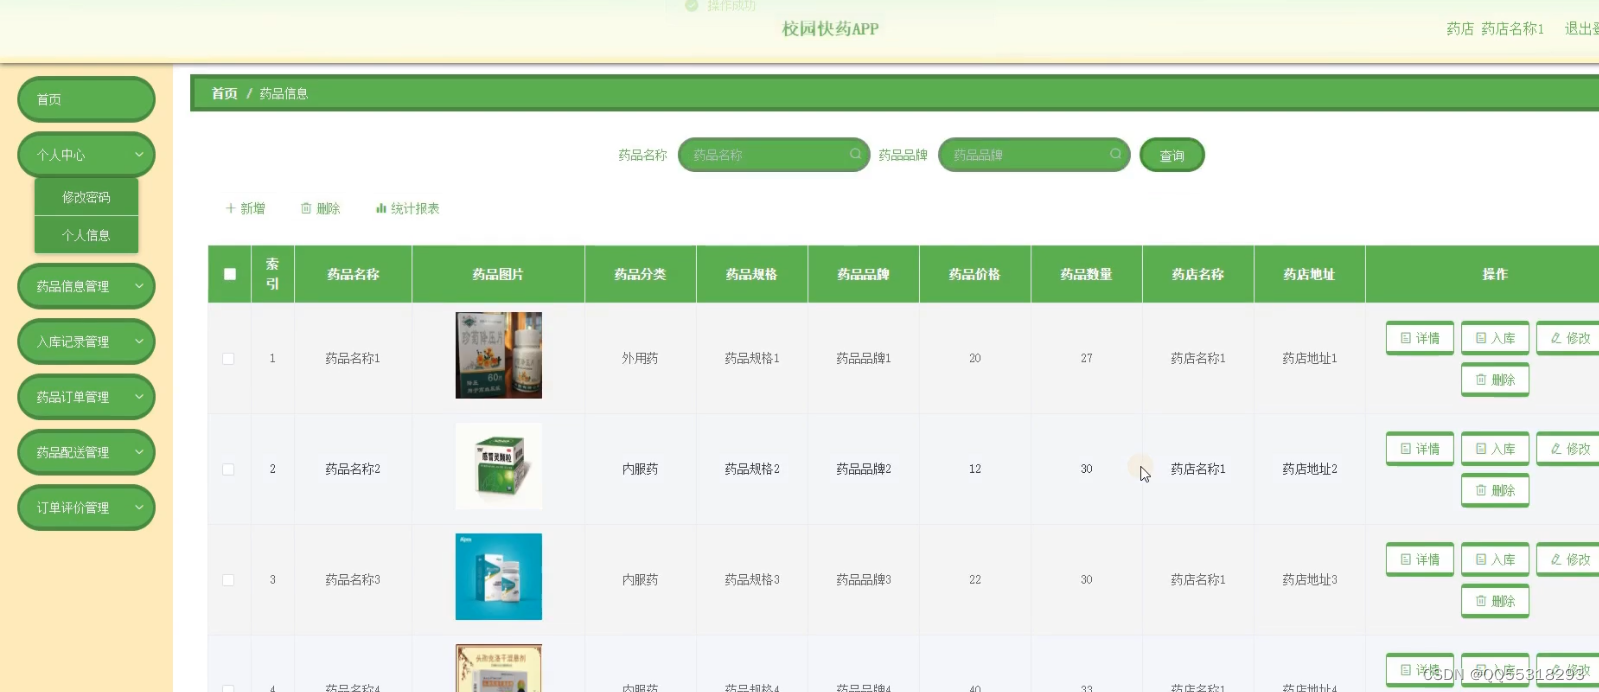Check the row for 药品名称1

(x=228, y=358)
